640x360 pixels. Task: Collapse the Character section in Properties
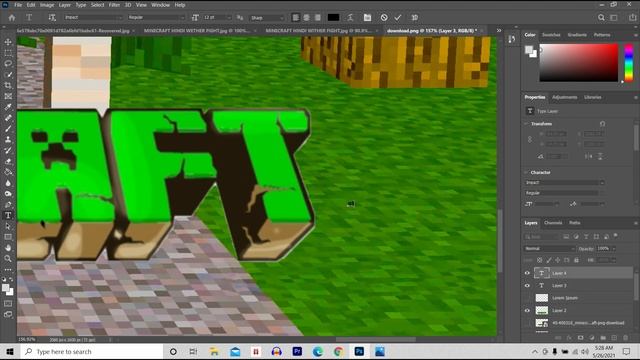527,173
